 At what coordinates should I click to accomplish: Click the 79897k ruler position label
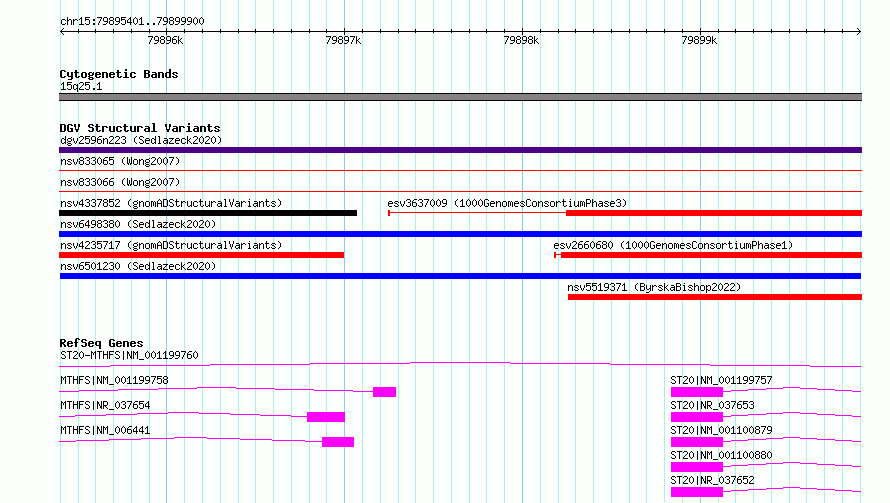[x=343, y=40]
